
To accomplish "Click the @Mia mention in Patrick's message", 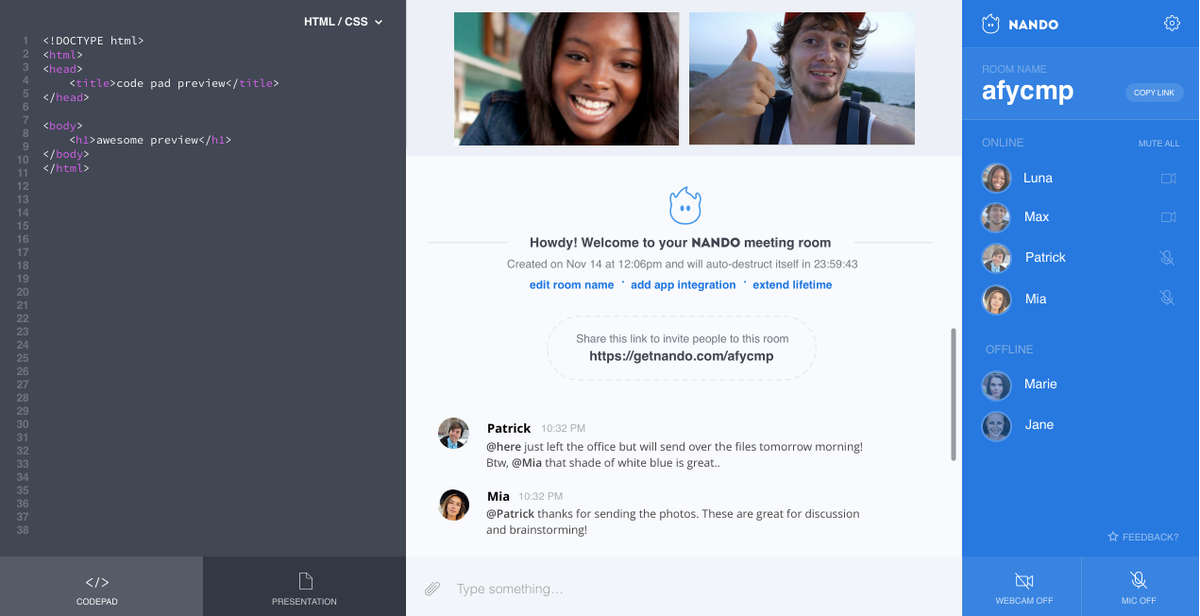I will coord(527,463).
